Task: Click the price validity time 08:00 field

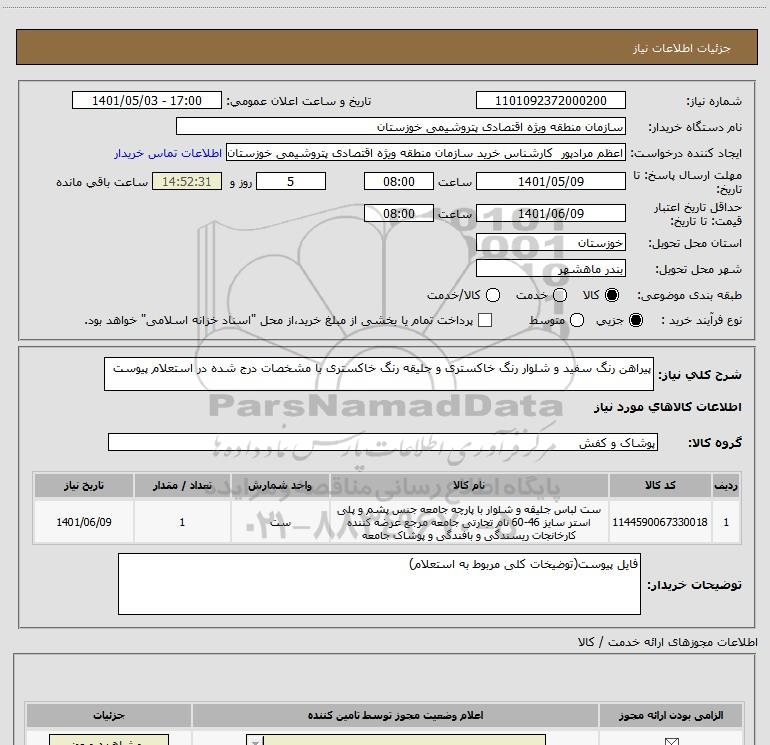Action: pyautogui.click(x=399, y=213)
